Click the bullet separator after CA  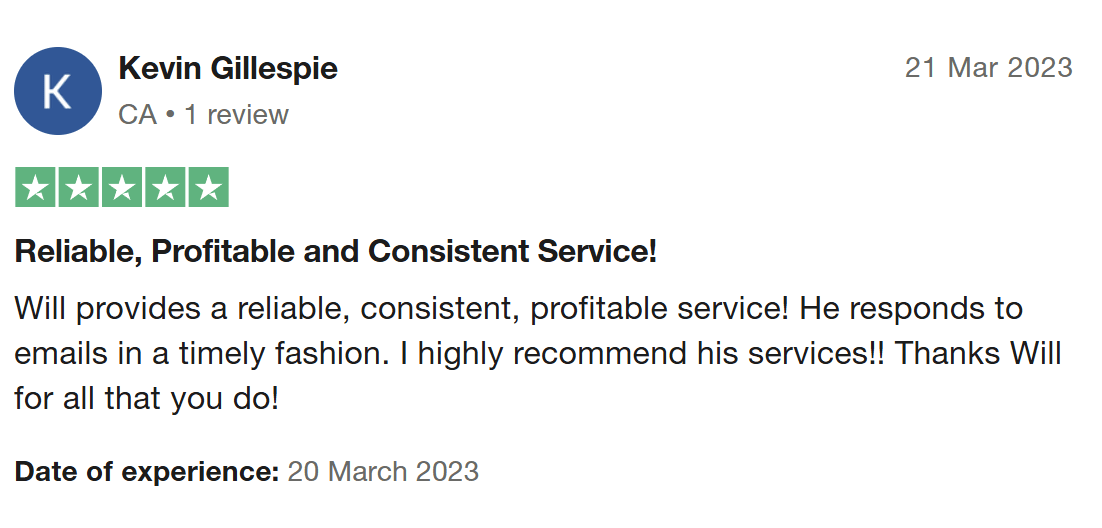tap(170, 115)
